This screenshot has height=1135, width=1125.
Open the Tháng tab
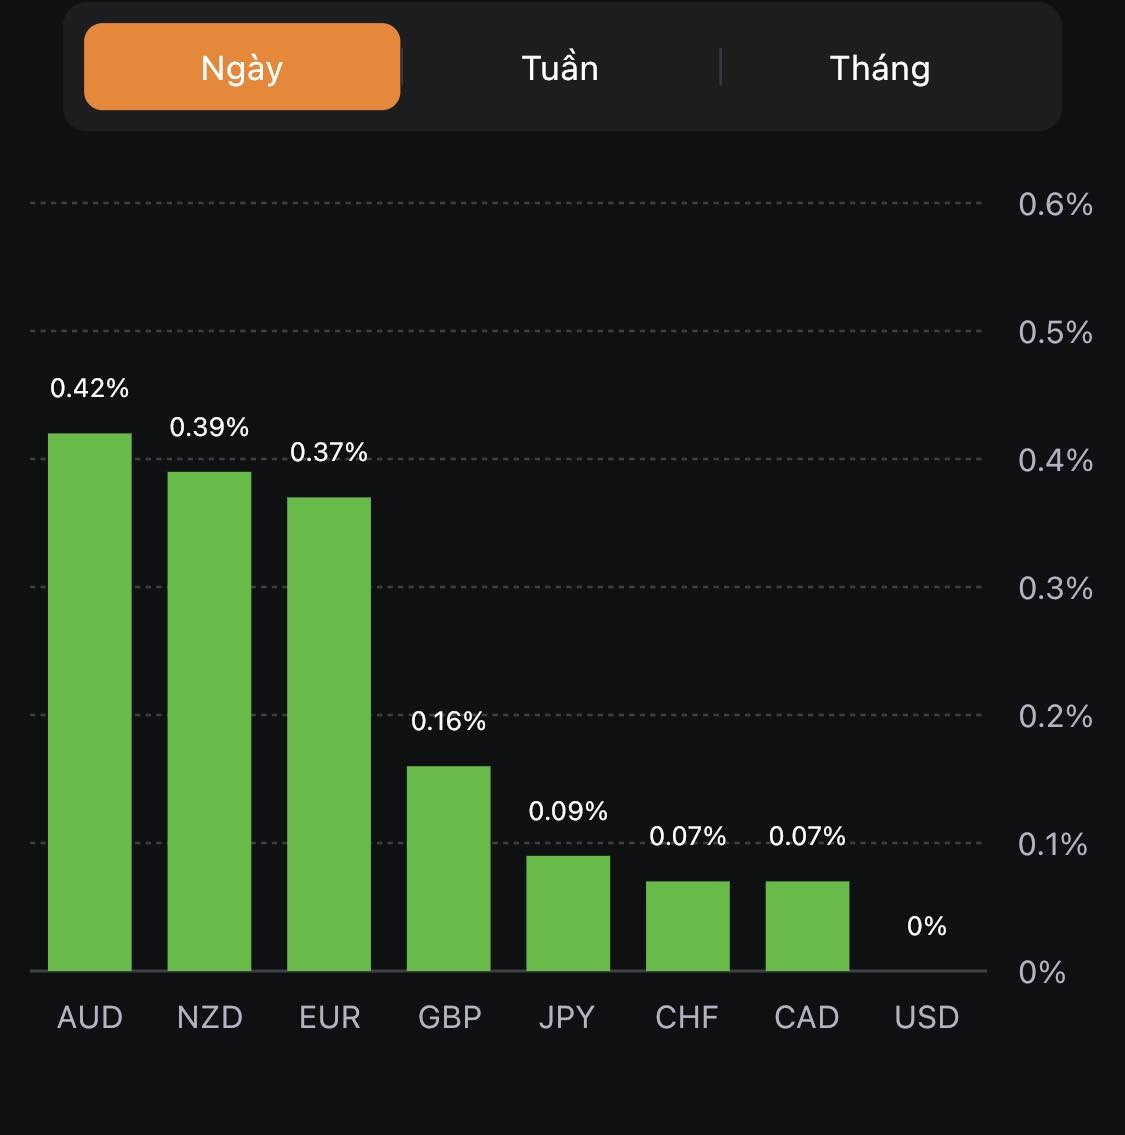click(880, 68)
